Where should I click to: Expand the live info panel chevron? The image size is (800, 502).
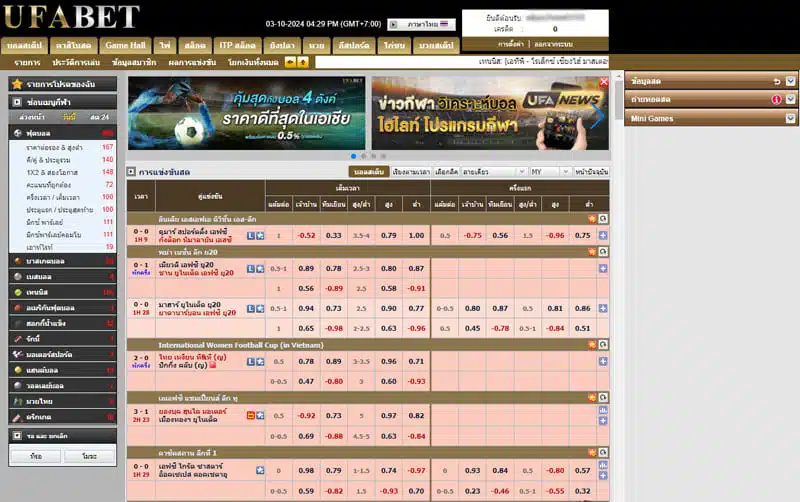tap(790, 81)
